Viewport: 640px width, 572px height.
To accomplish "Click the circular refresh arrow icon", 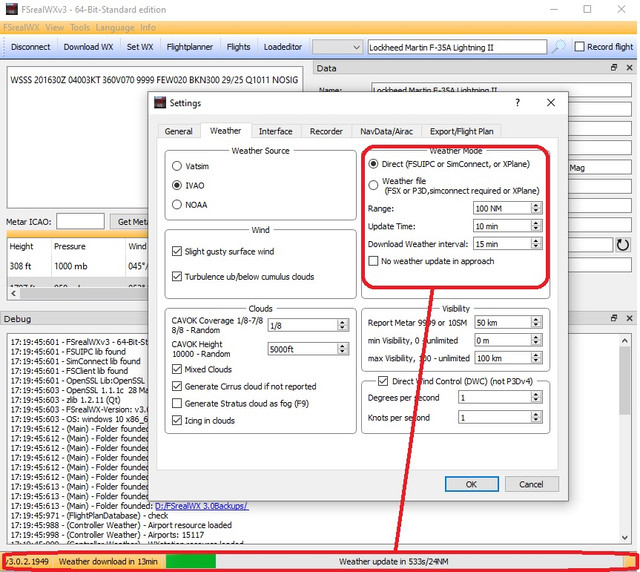I will [x=622, y=245].
